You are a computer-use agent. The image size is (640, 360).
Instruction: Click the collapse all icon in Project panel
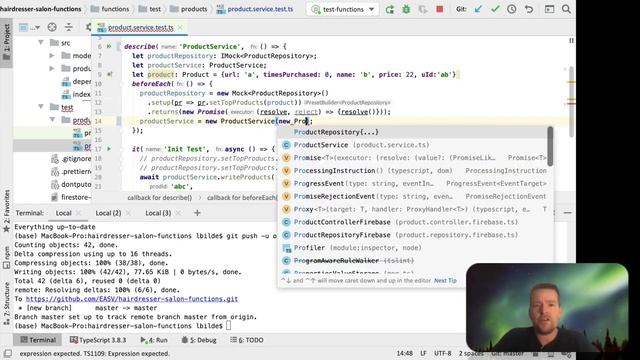(x=69, y=27)
